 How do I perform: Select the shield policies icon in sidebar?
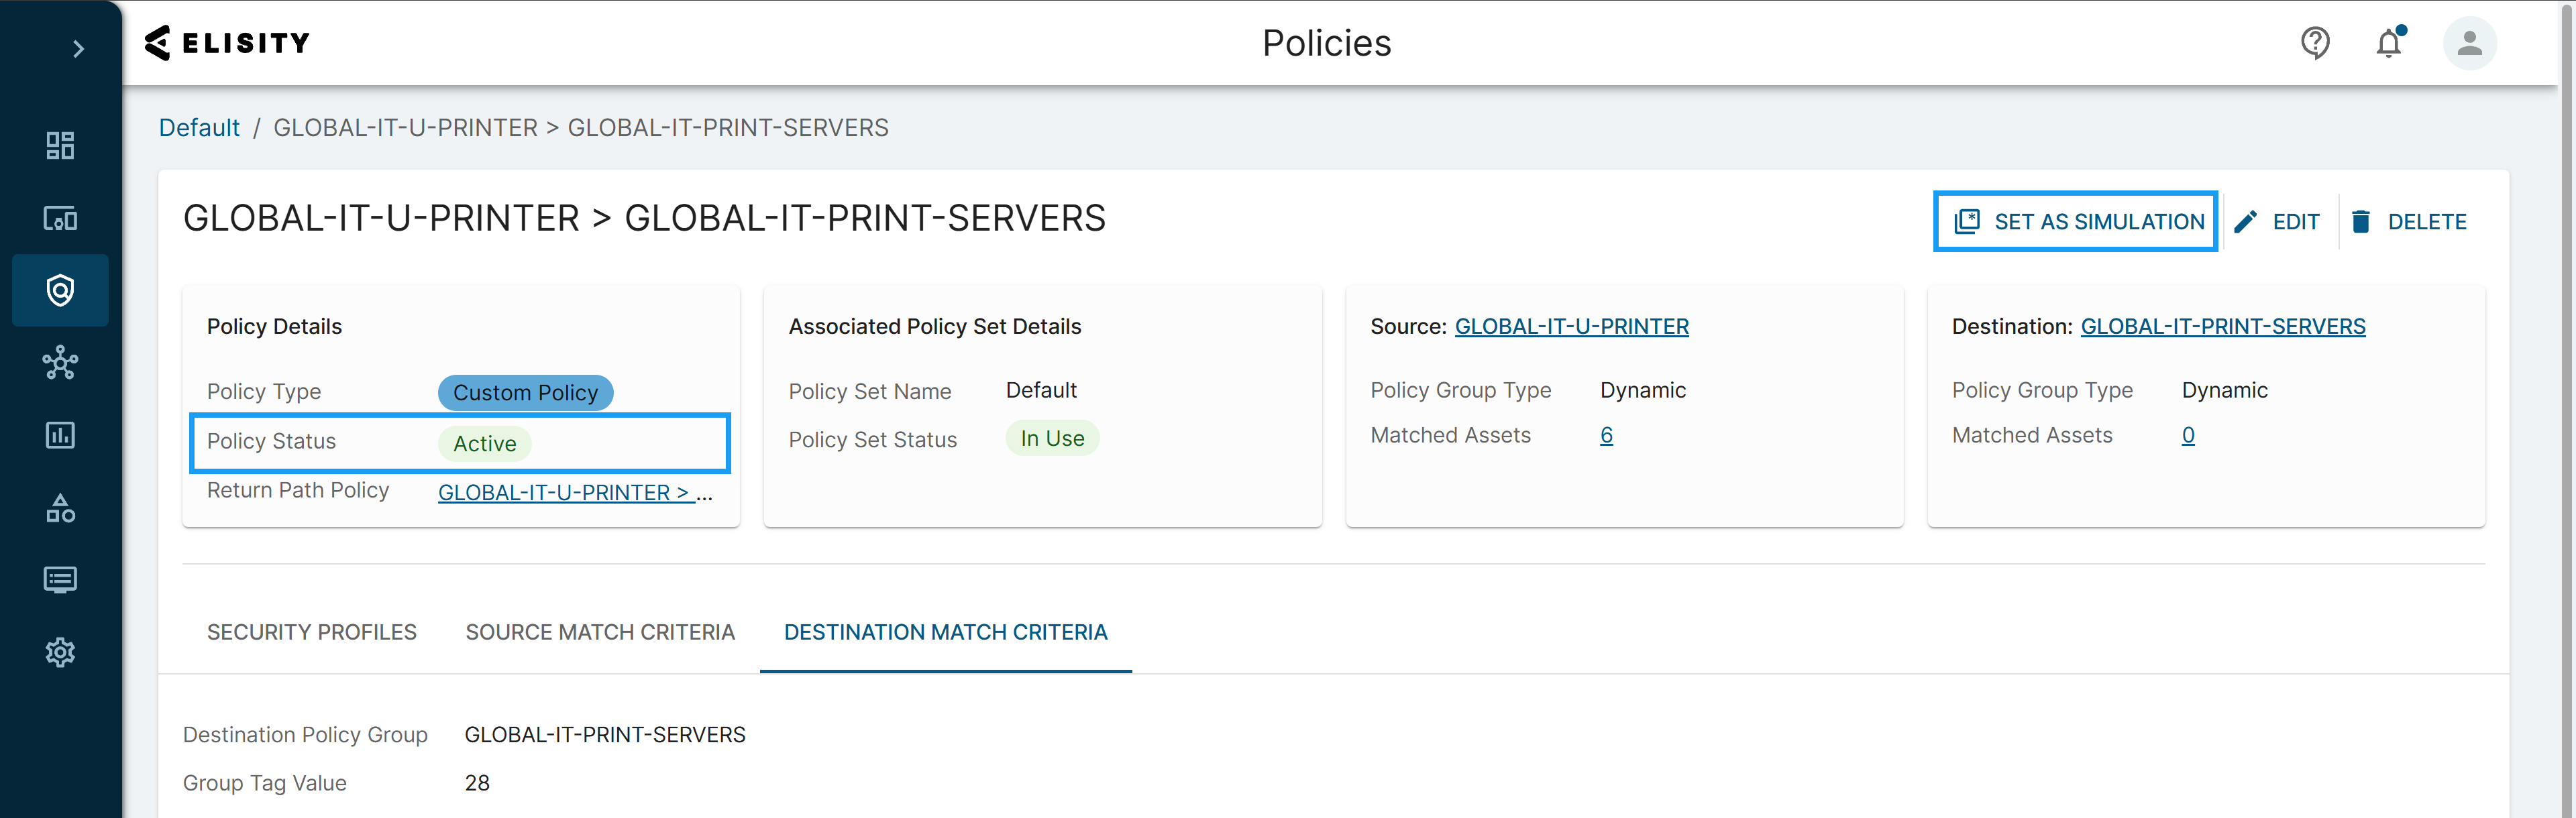tap(60, 290)
